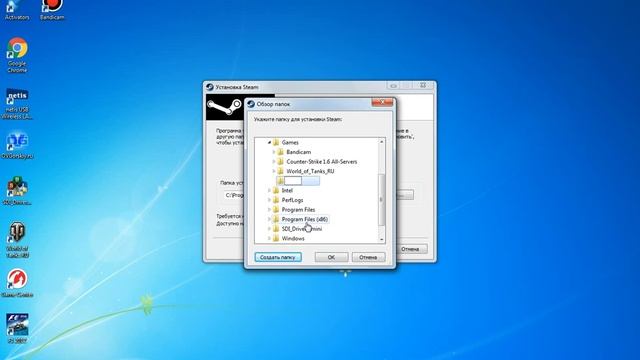Collapse the Games folder node

[269, 142]
